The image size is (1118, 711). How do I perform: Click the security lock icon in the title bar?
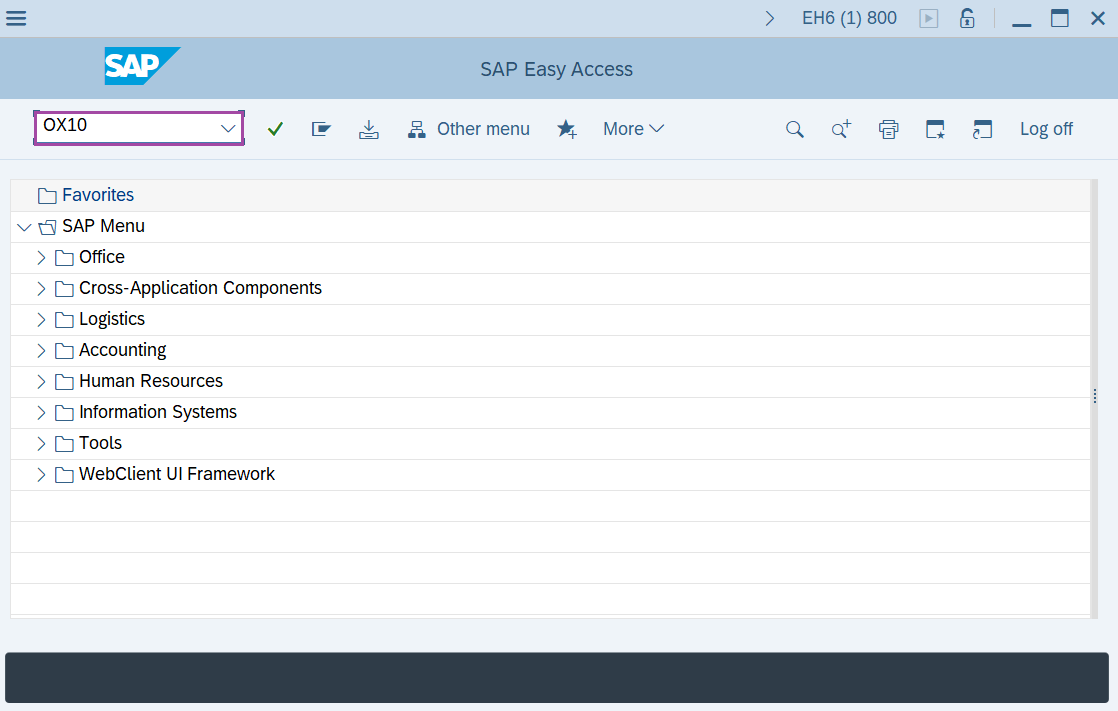pos(966,17)
